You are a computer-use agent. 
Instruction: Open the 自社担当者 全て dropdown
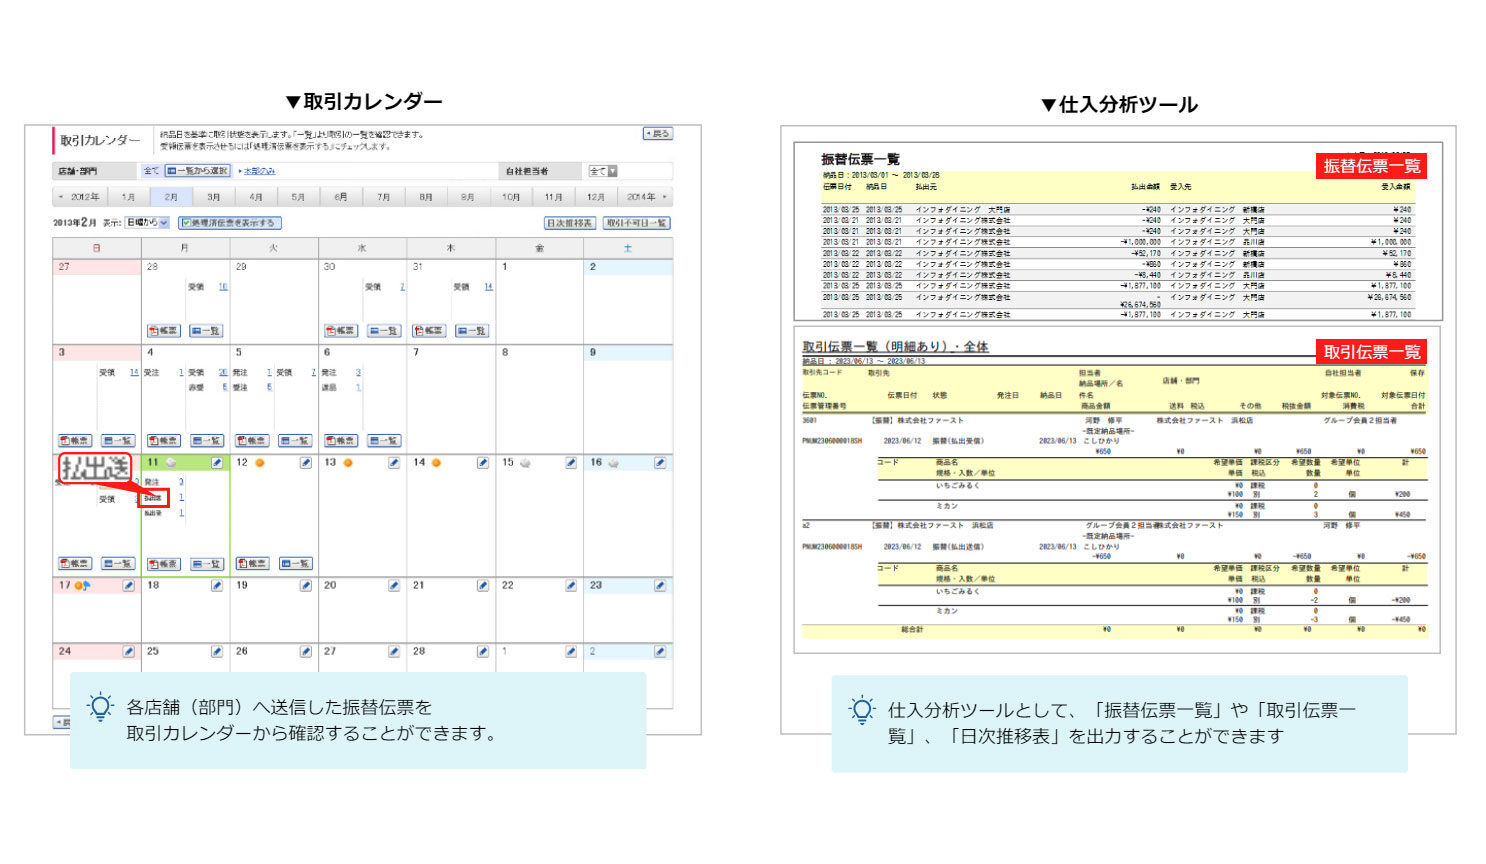(x=603, y=171)
